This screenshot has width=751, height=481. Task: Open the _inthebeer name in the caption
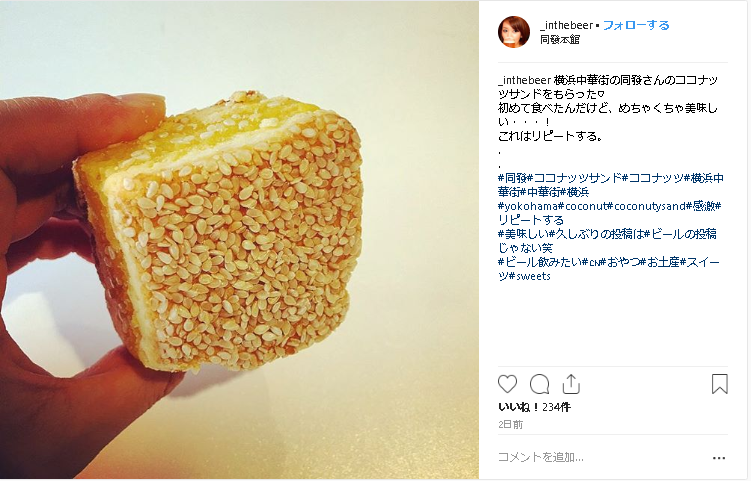click(x=524, y=80)
